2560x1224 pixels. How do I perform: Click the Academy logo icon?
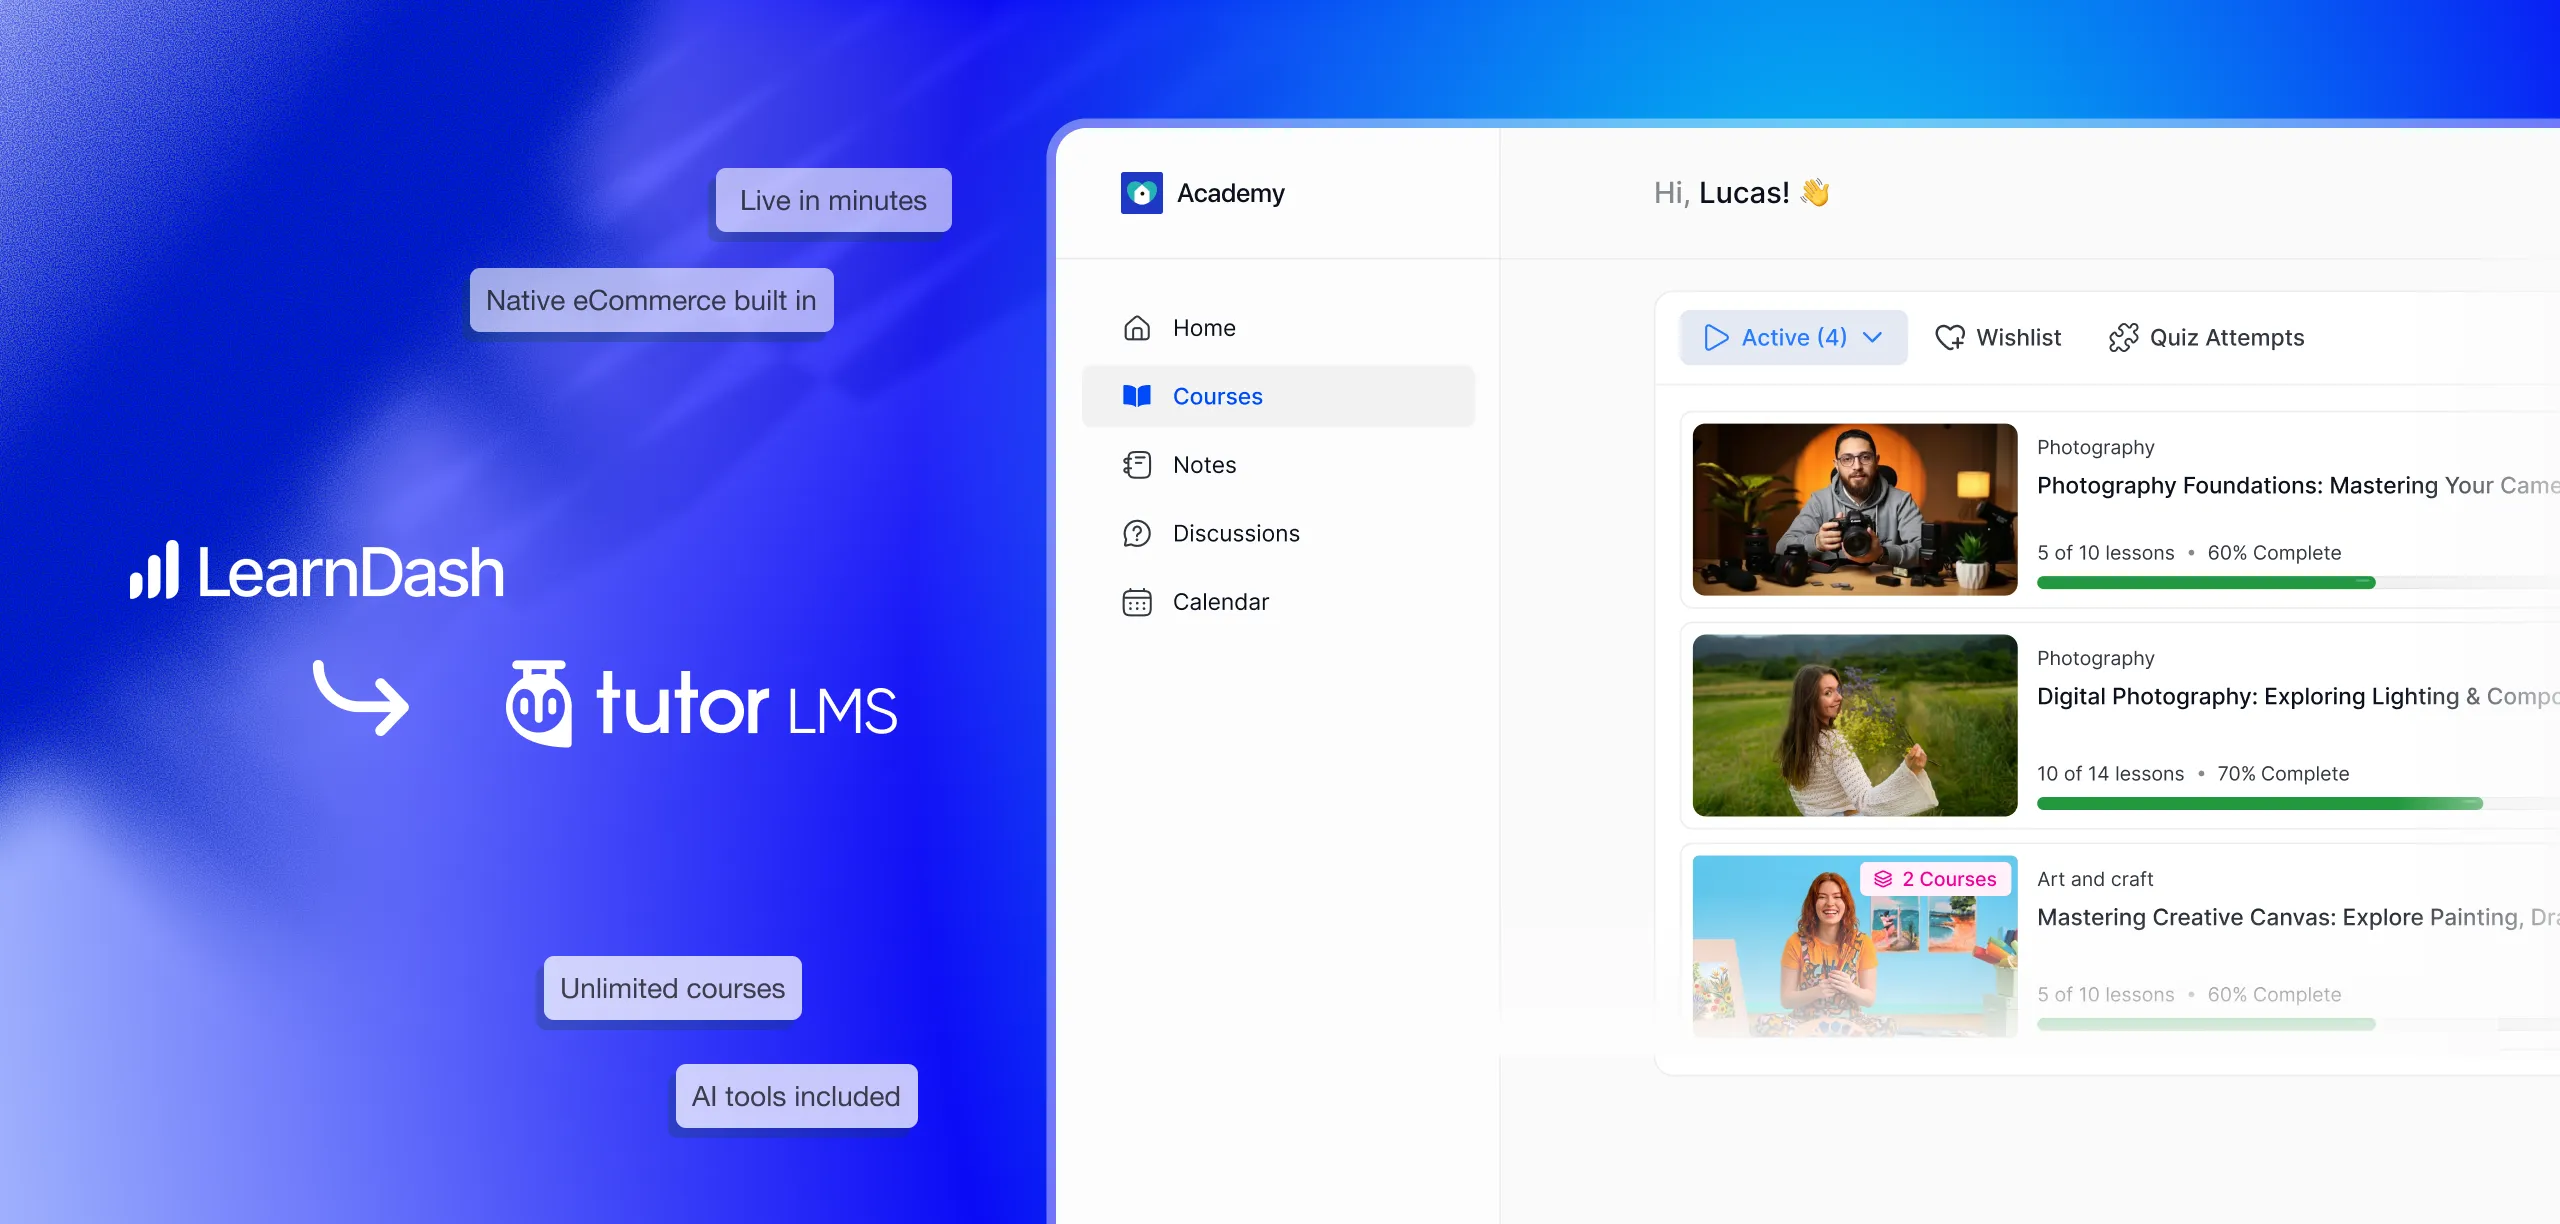tap(1141, 193)
